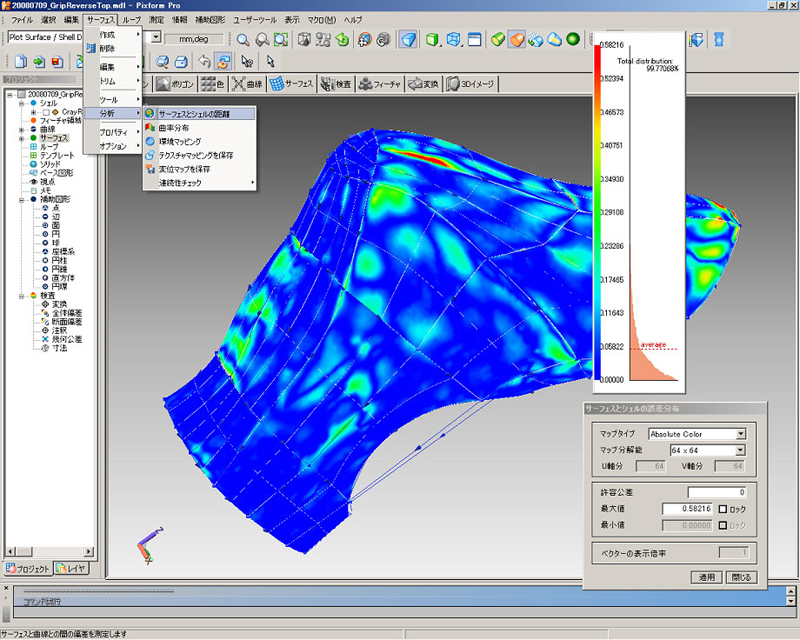800x640 pixels.
Task: Expand the 曲線 node in project tree
Action: [x=21, y=129]
